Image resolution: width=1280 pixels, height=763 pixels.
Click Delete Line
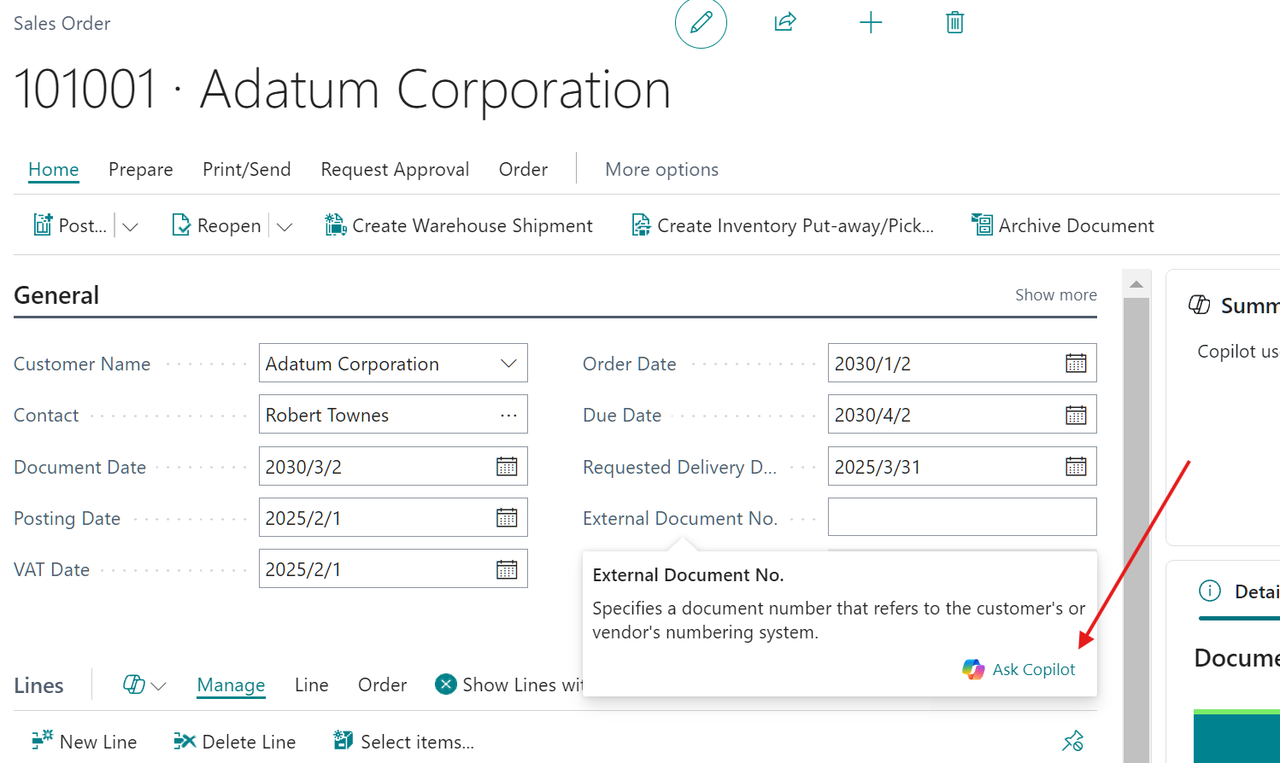click(x=234, y=741)
